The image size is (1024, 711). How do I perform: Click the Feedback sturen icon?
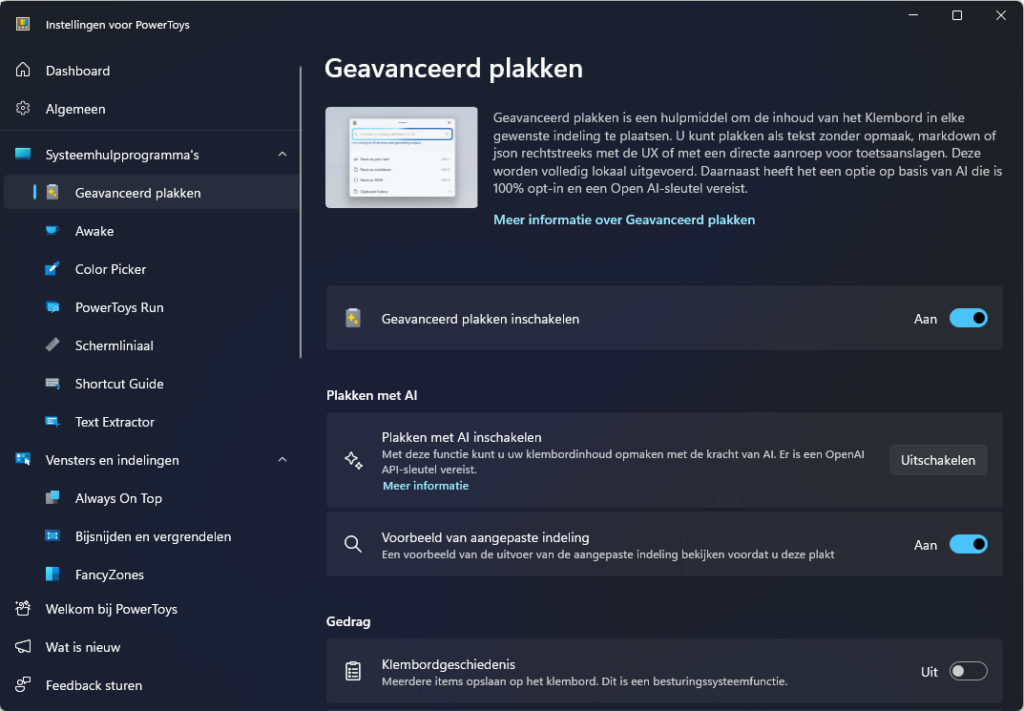pyautogui.click(x=23, y=684)
